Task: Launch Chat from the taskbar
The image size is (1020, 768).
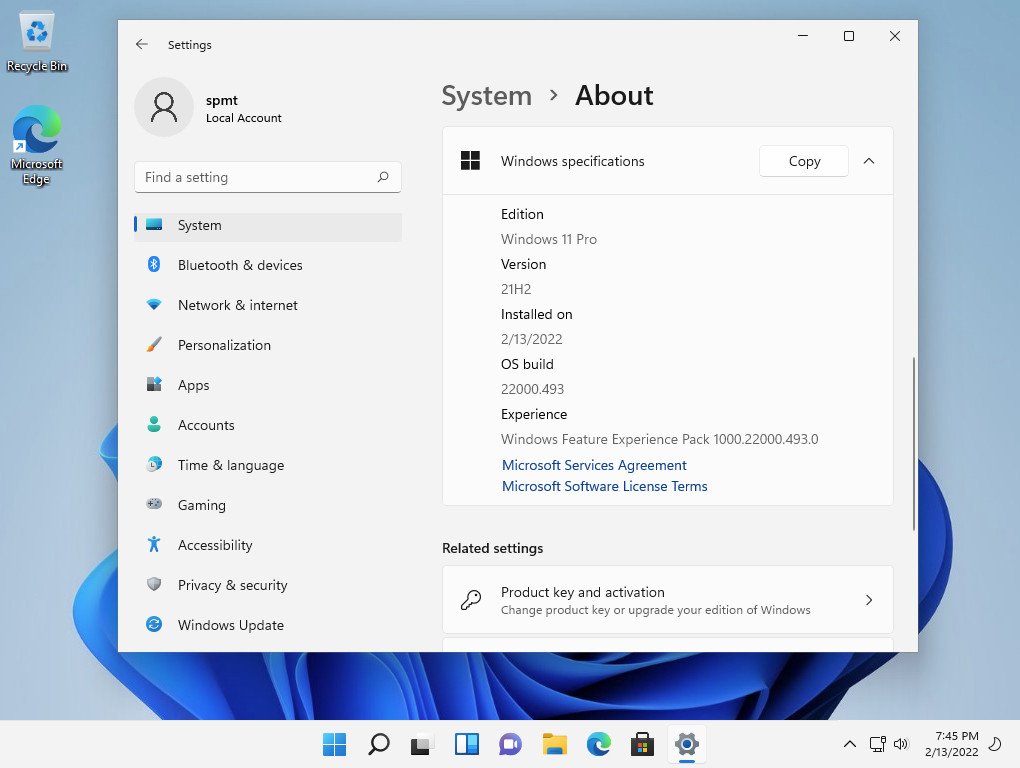Action: pyautogui.click(x=511, y=744)
